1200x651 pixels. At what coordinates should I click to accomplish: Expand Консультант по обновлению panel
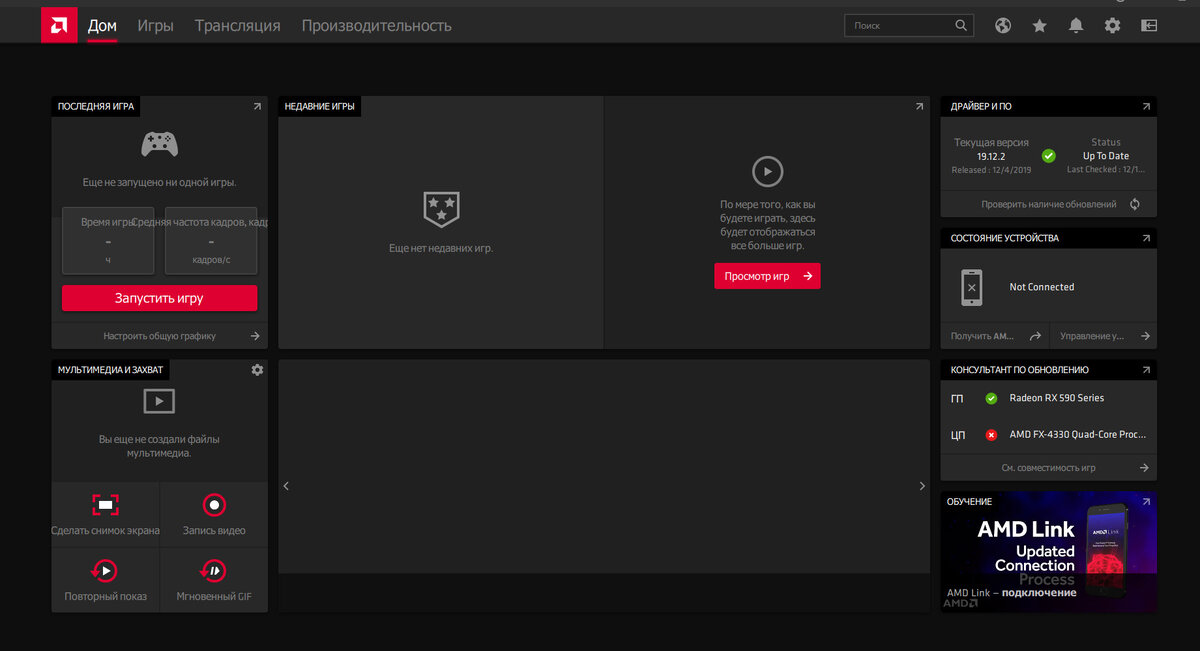(x=1146, y=369)
